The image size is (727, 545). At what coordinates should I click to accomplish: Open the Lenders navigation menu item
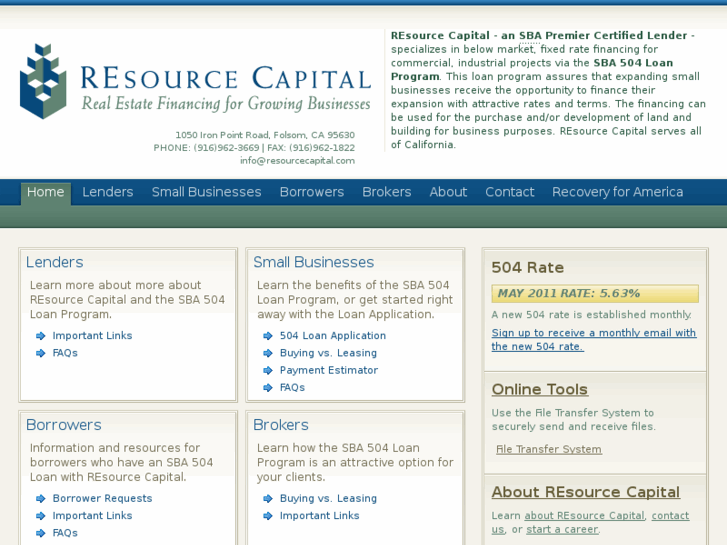[x=108, y=192]
